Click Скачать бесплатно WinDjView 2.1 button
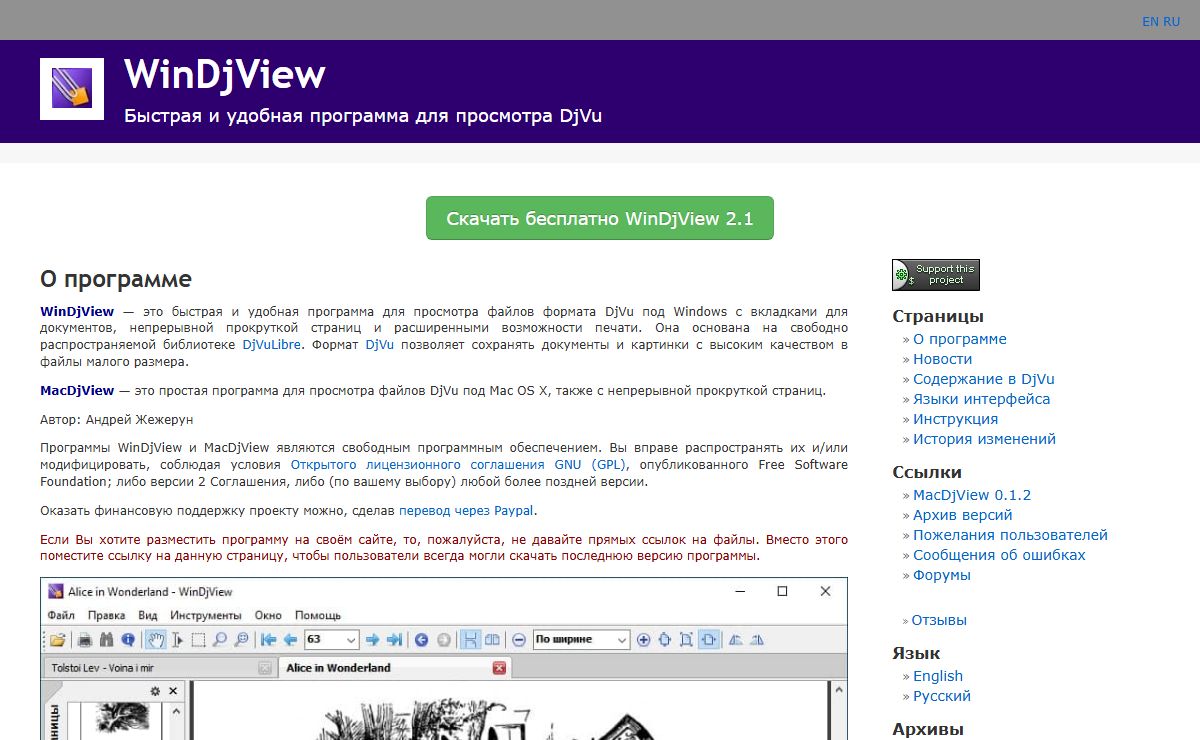 coord(600,218)
